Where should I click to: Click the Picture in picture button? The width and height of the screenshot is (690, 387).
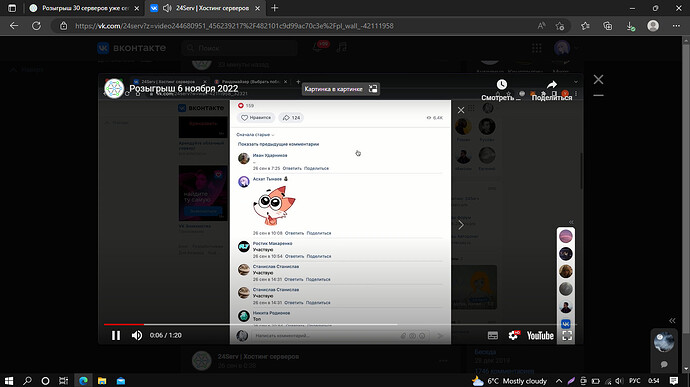click(x=341, y=89)
